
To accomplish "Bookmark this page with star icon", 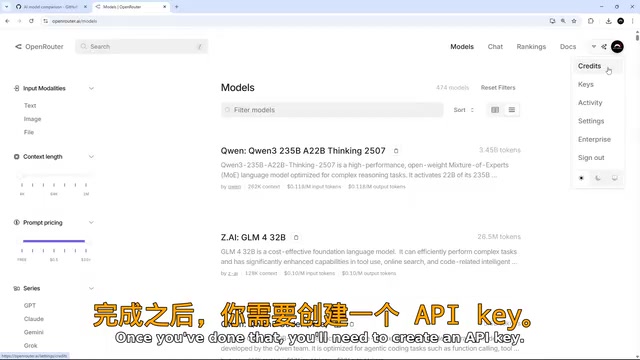I will (x=574, y=21).
